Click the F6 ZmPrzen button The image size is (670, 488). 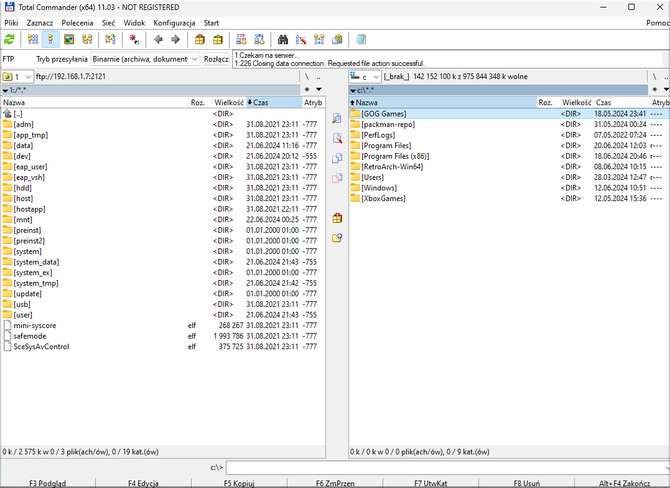(x=335, y=483)
